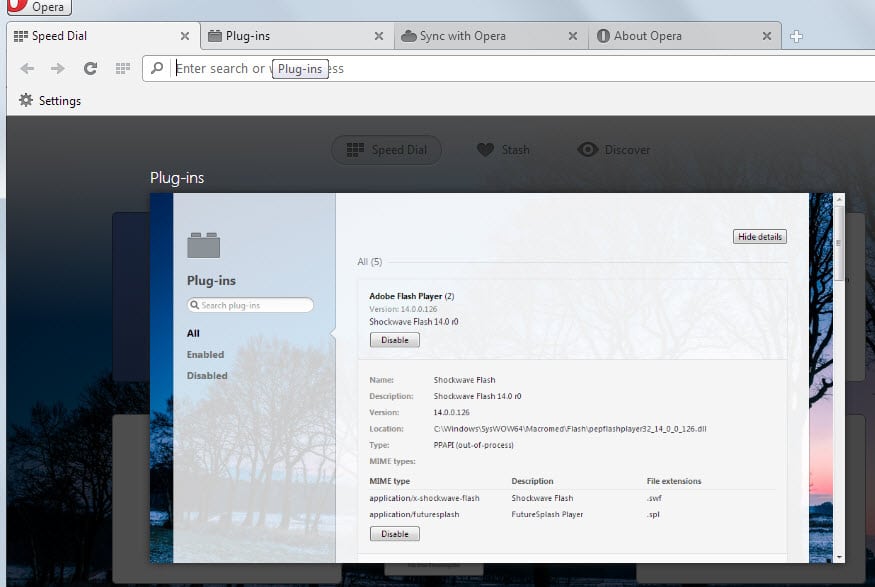Click the Search plug-ins field
The height and width of the screenshot is (587, 875).
pyautogui.click(x=251, y=305)
